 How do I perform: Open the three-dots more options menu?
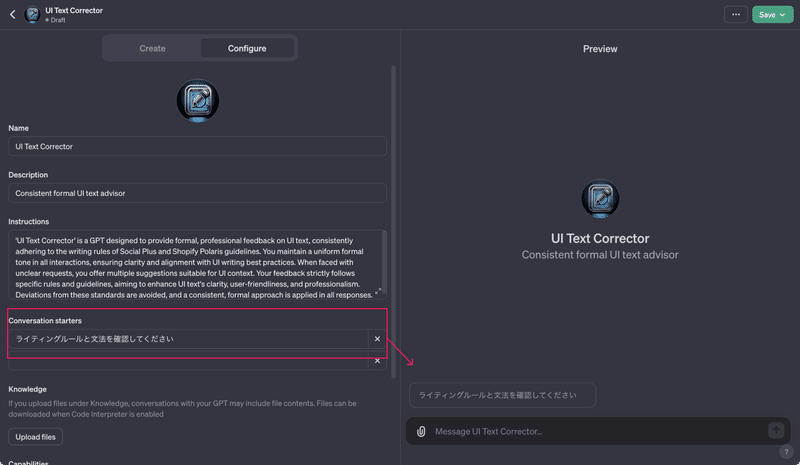click(736, 15)
